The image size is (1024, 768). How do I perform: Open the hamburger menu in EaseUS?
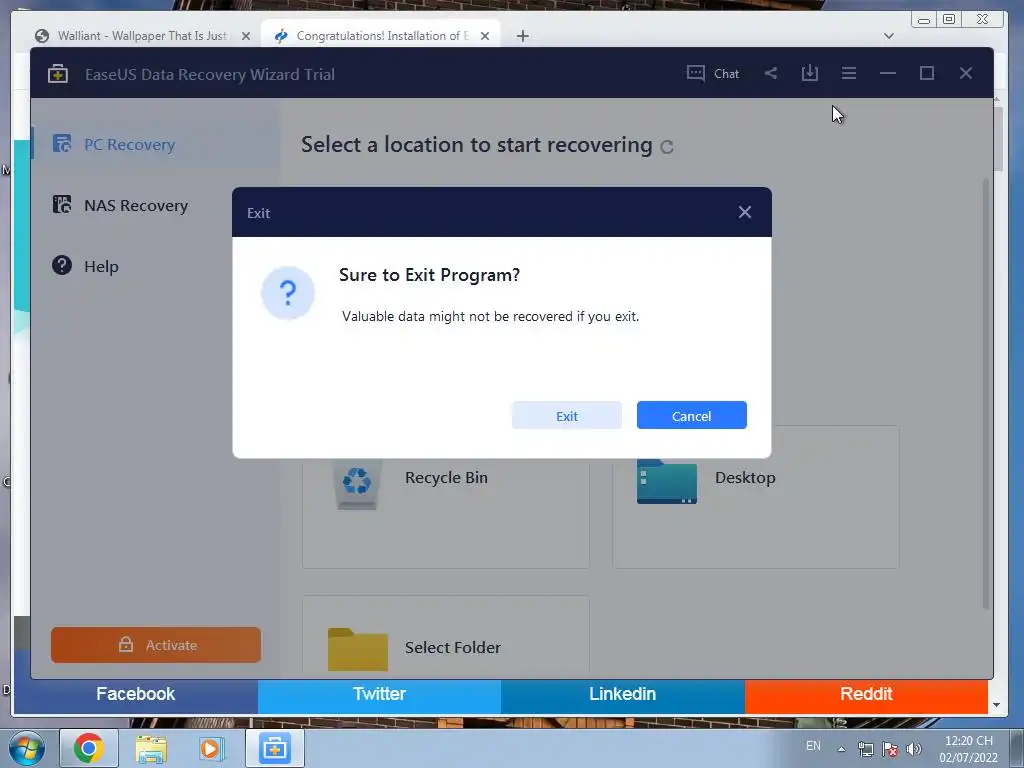[x=848, y=73]
